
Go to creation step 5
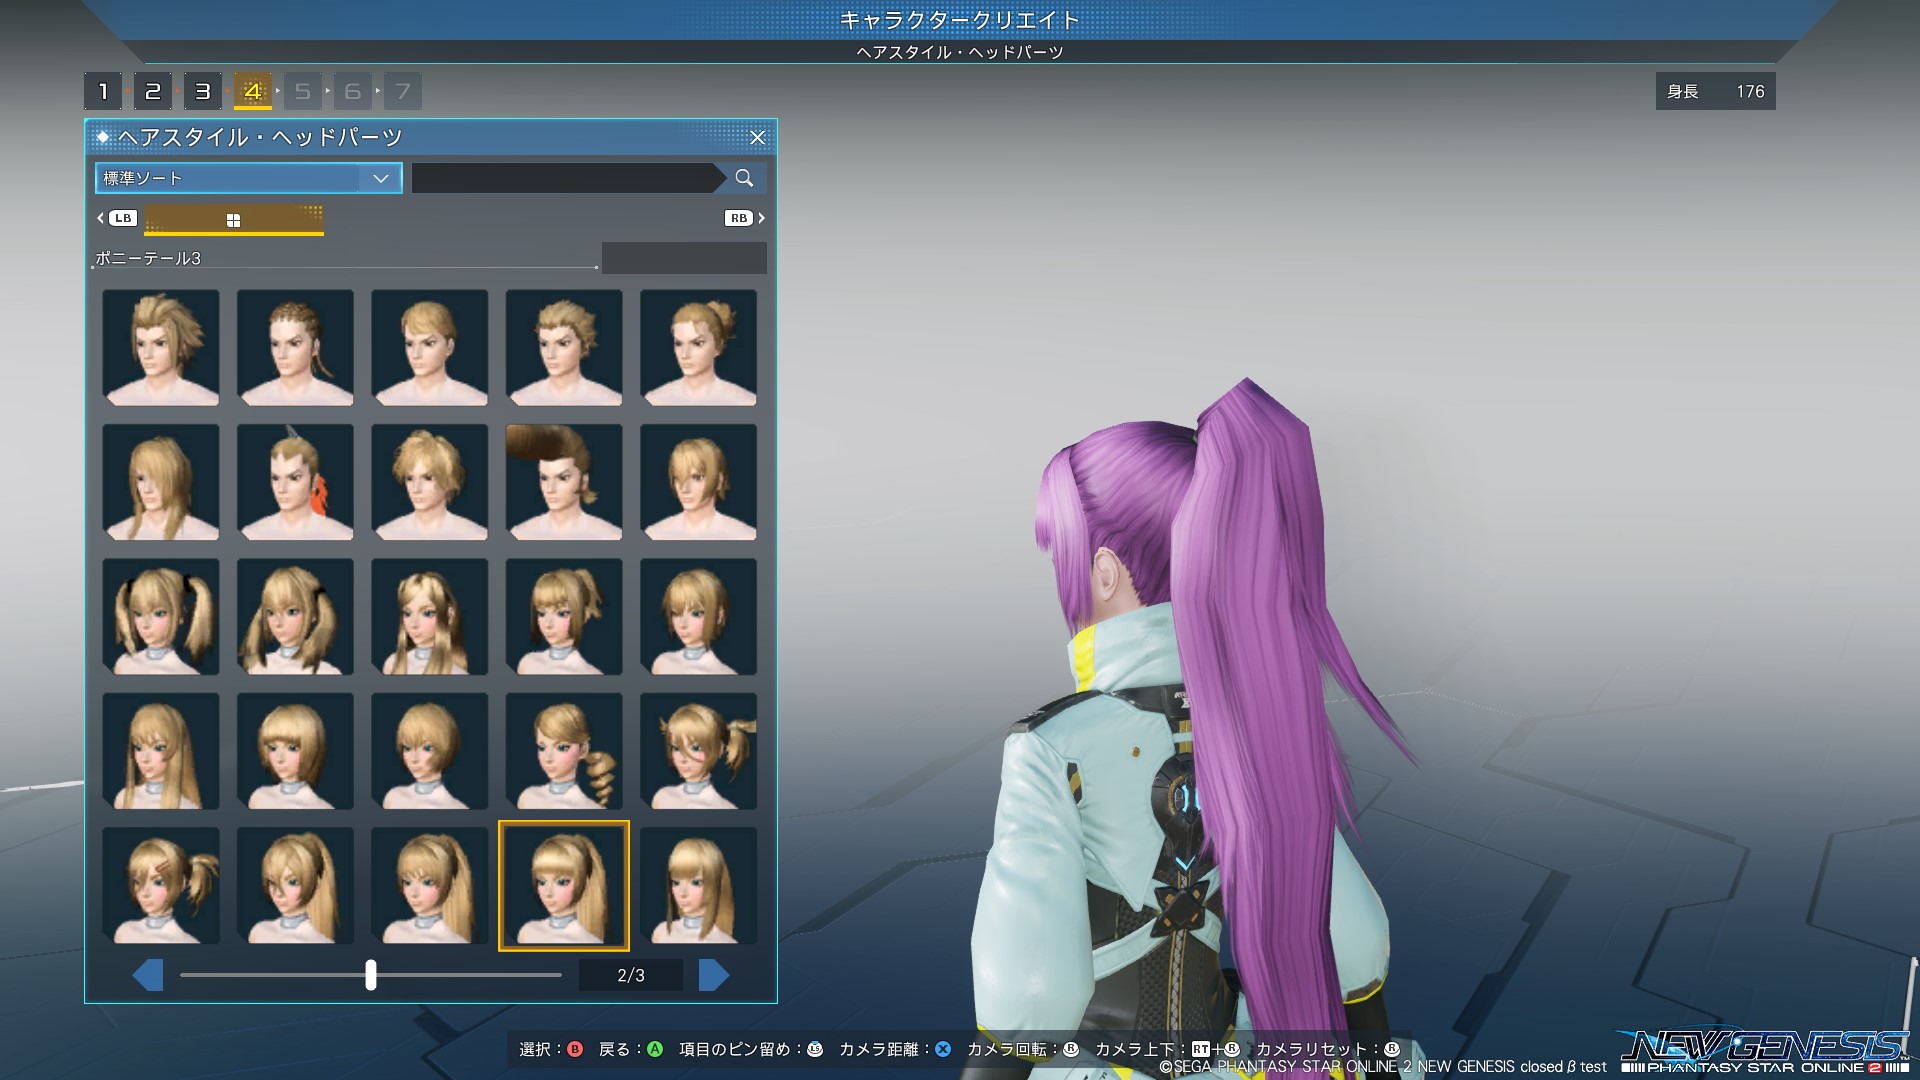303,91
